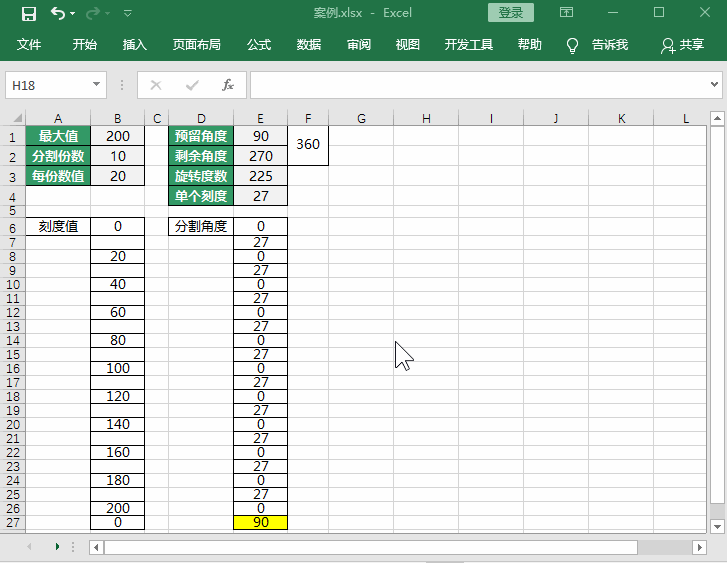Click the Save icon in quick access toolbar
The width and height of the screenshot is (727, 563).
point(29,13)
